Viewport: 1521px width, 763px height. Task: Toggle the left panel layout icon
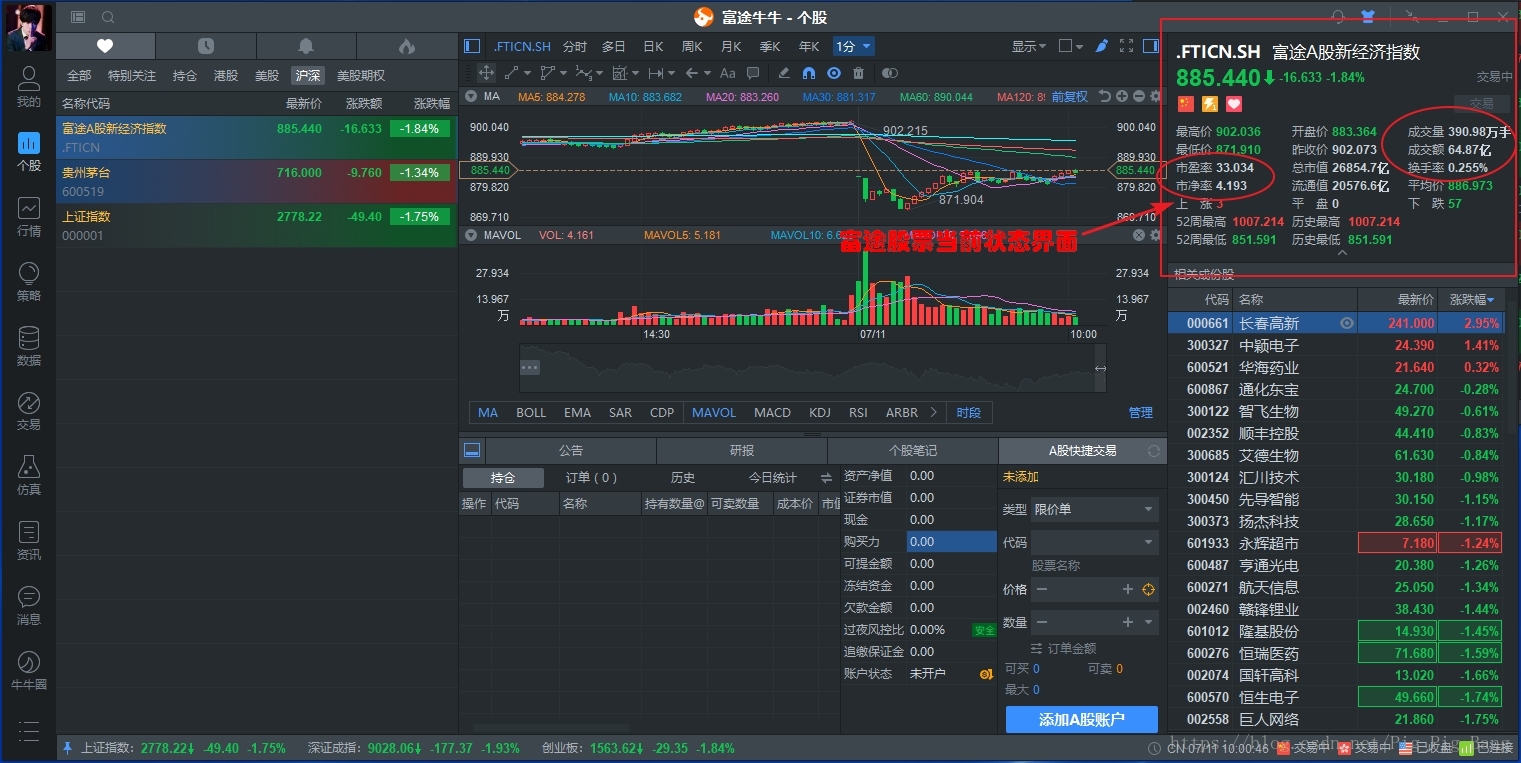(472, 46)
